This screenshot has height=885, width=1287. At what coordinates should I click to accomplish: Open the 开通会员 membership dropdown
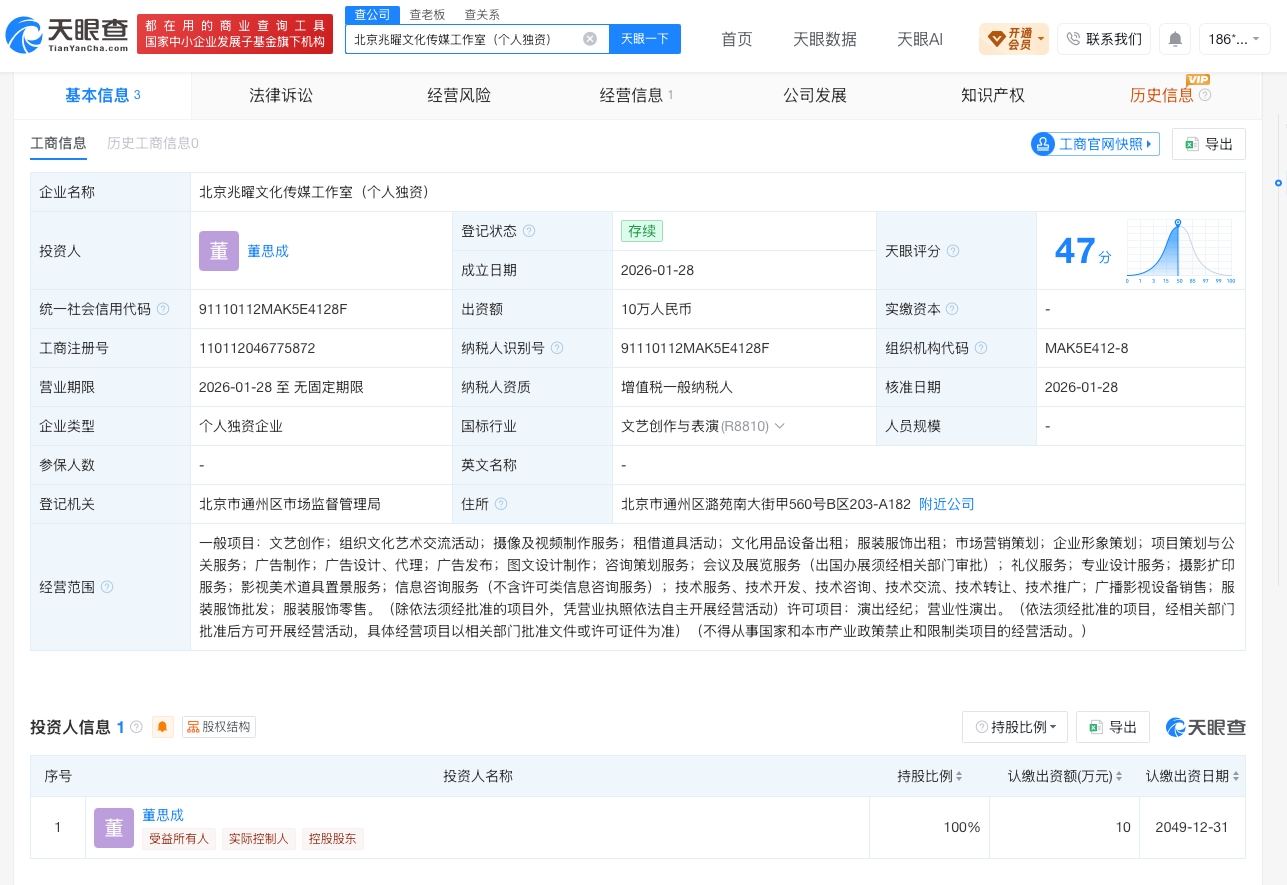pyautogui.click(x=1014, y=39)
